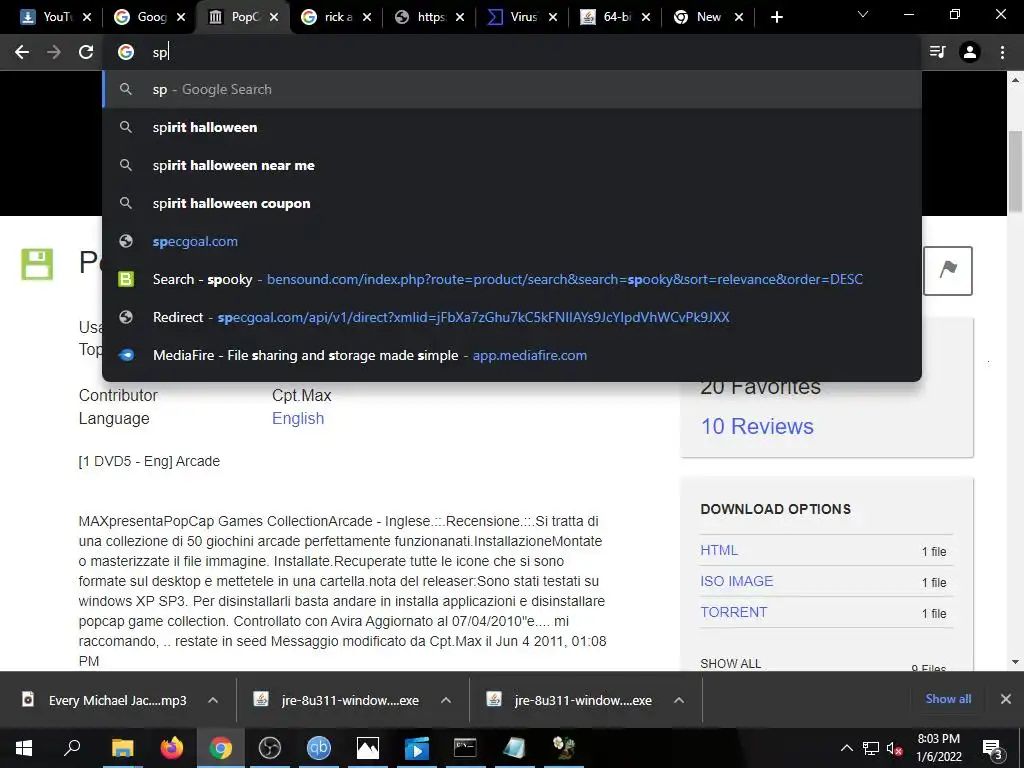Select the bensound 'Search - spooky' suggestion

tap(512, 279)
